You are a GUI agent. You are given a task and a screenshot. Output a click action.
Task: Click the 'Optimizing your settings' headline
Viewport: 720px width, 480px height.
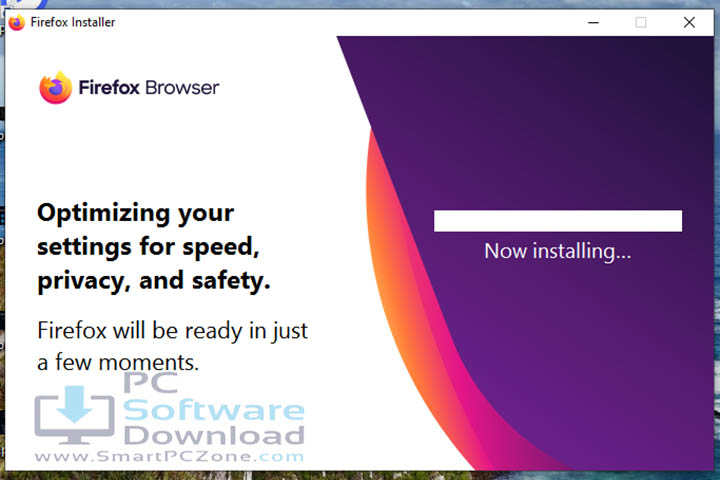point(154,247)
